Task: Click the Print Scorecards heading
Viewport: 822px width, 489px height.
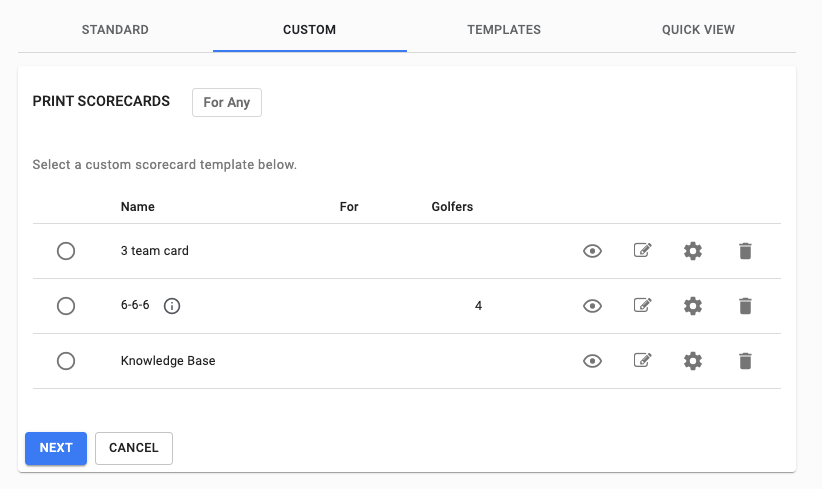Action: click(x=101, y=101)
